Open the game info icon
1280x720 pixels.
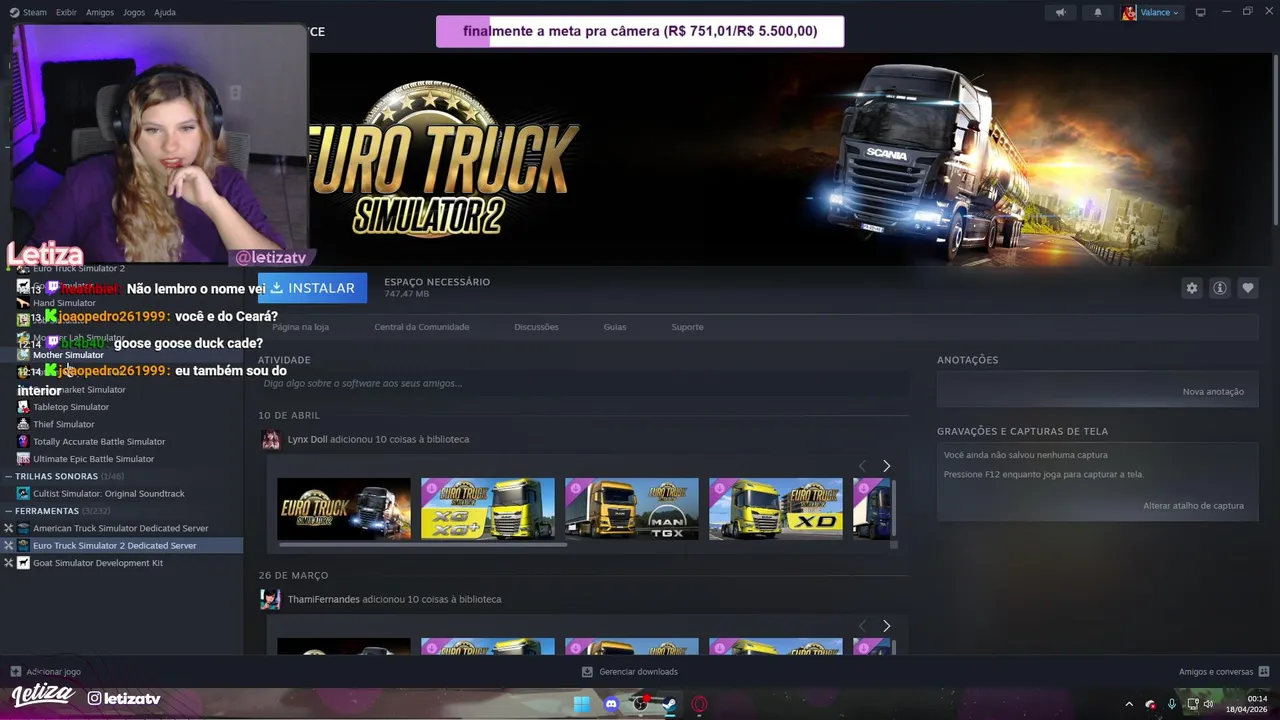(x=1219, y=288)
